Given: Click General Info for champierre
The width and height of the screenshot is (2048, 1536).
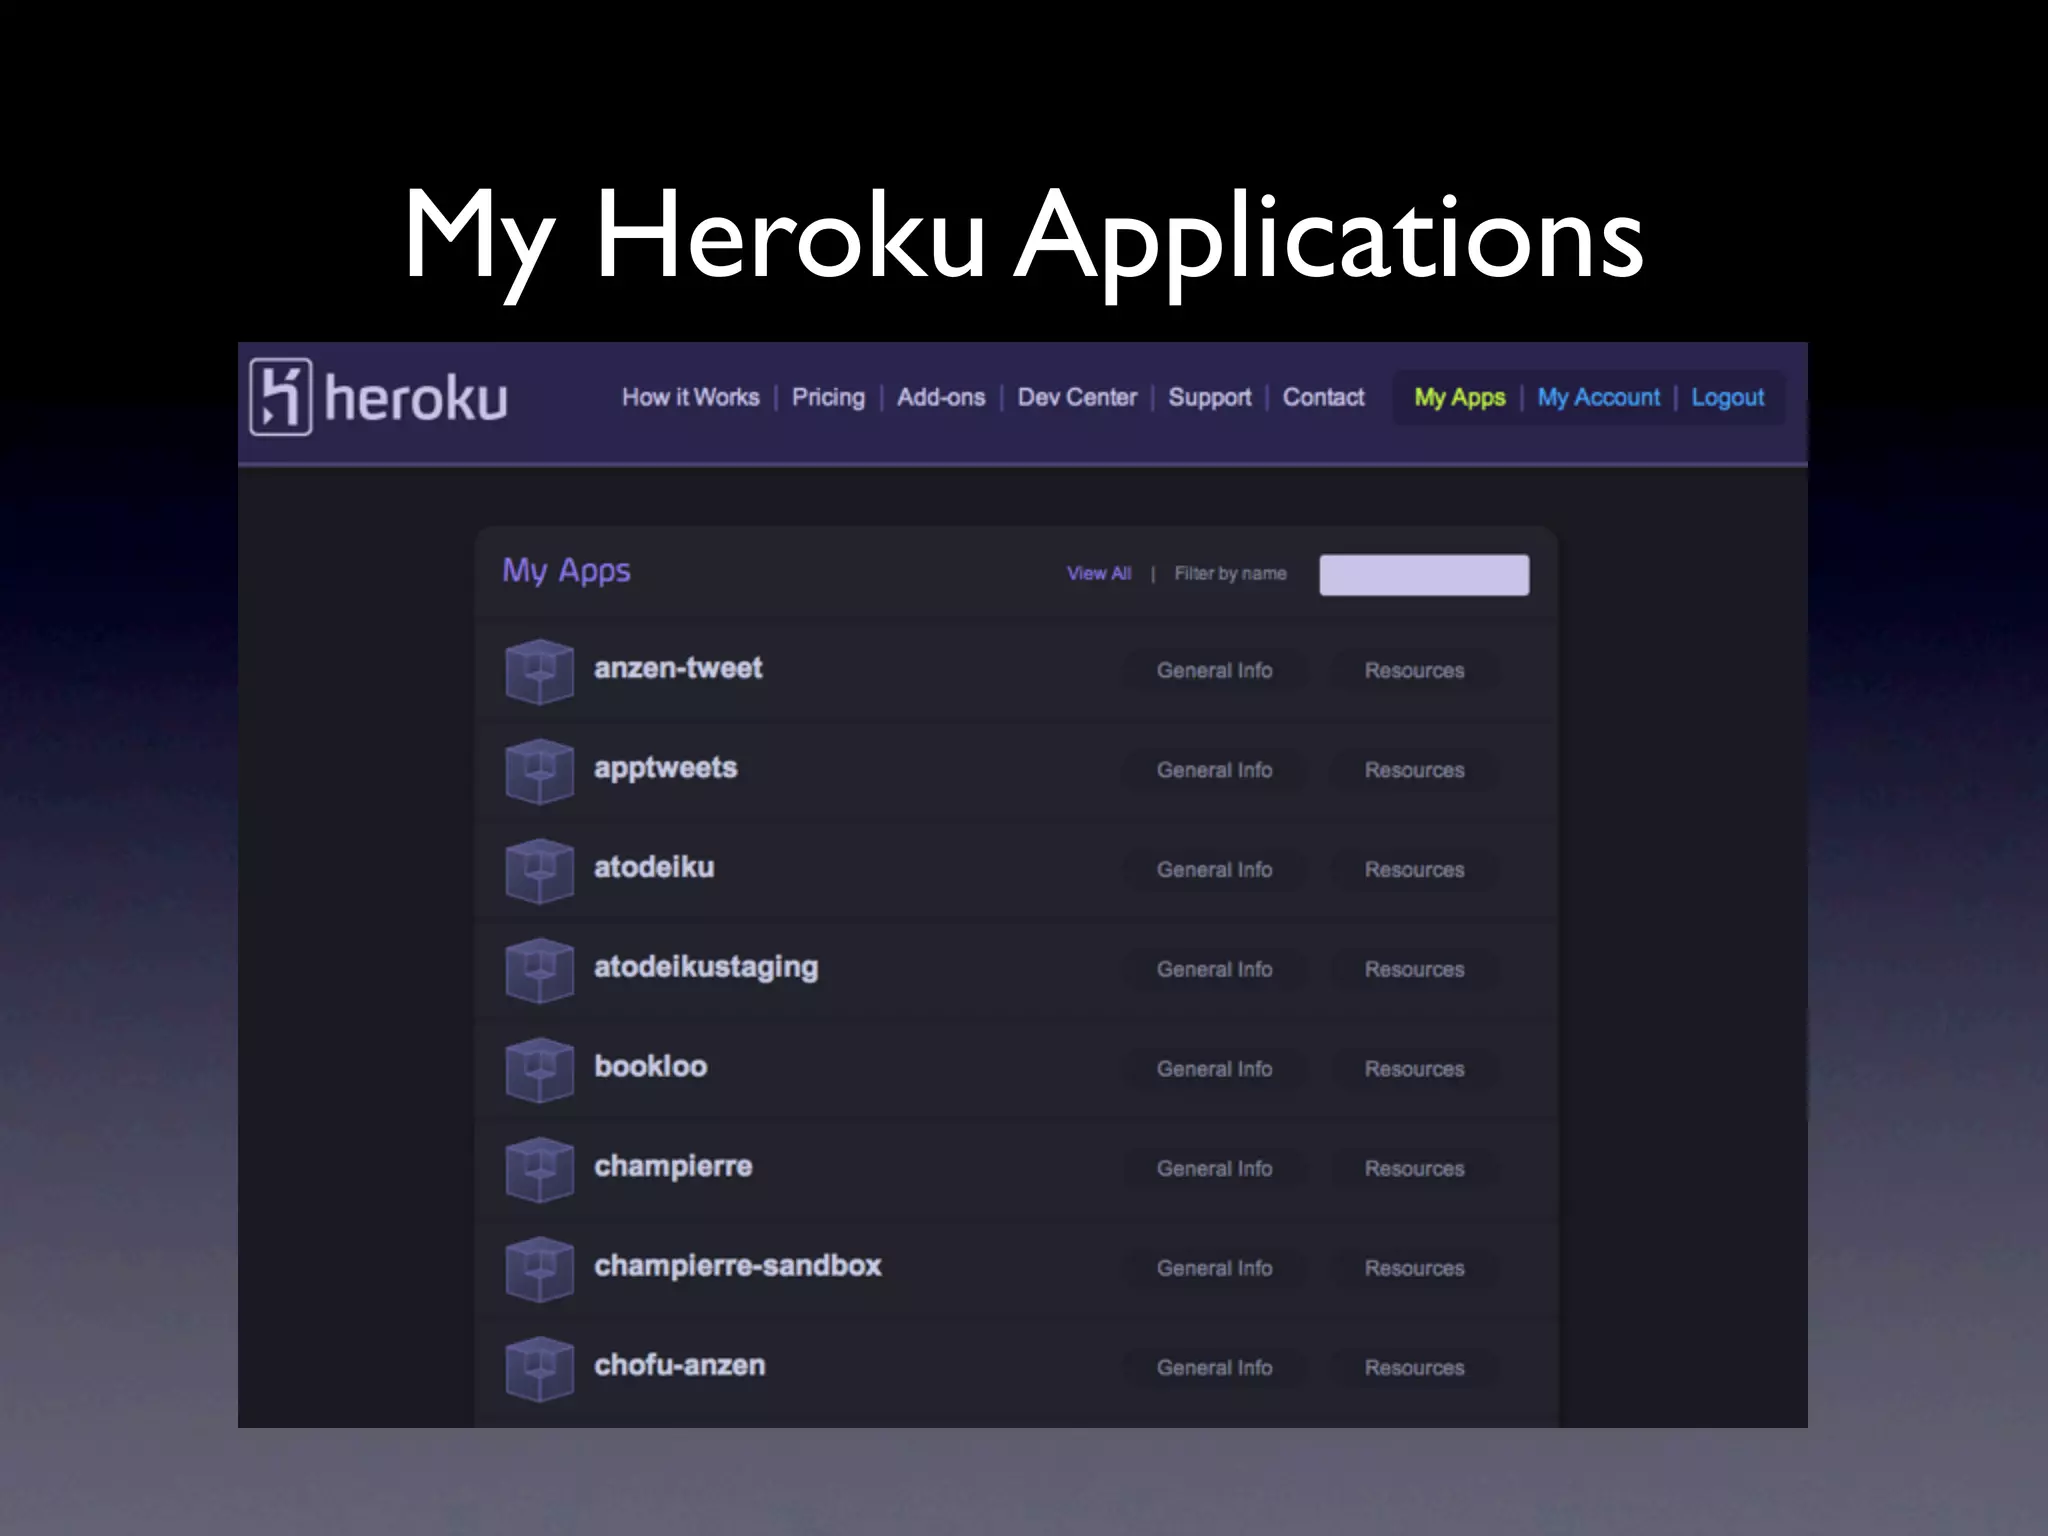Looking at the screenshot, I should [x=1214, y=1169].
